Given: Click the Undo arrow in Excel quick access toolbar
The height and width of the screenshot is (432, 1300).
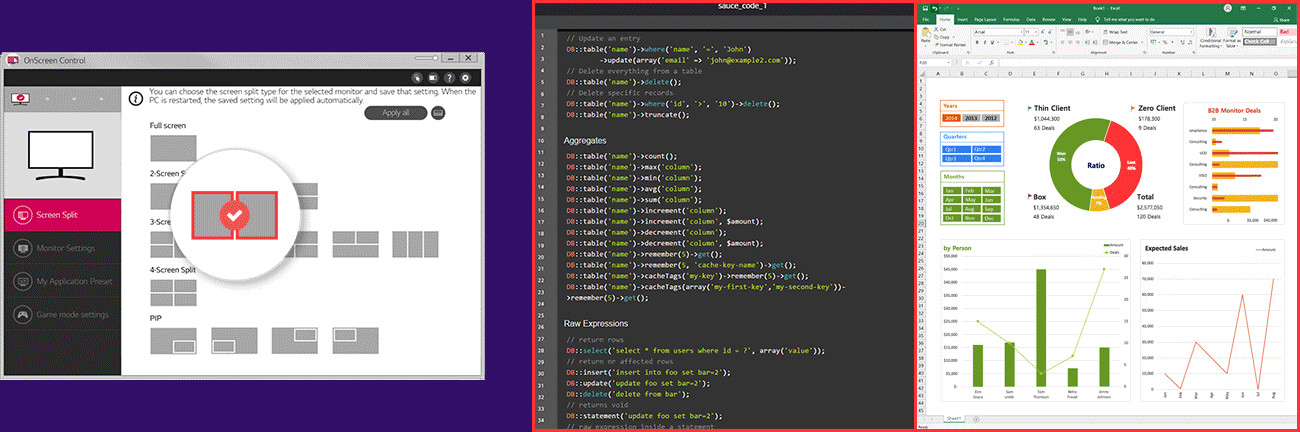Looking at the screenshot, I should 934,8.
